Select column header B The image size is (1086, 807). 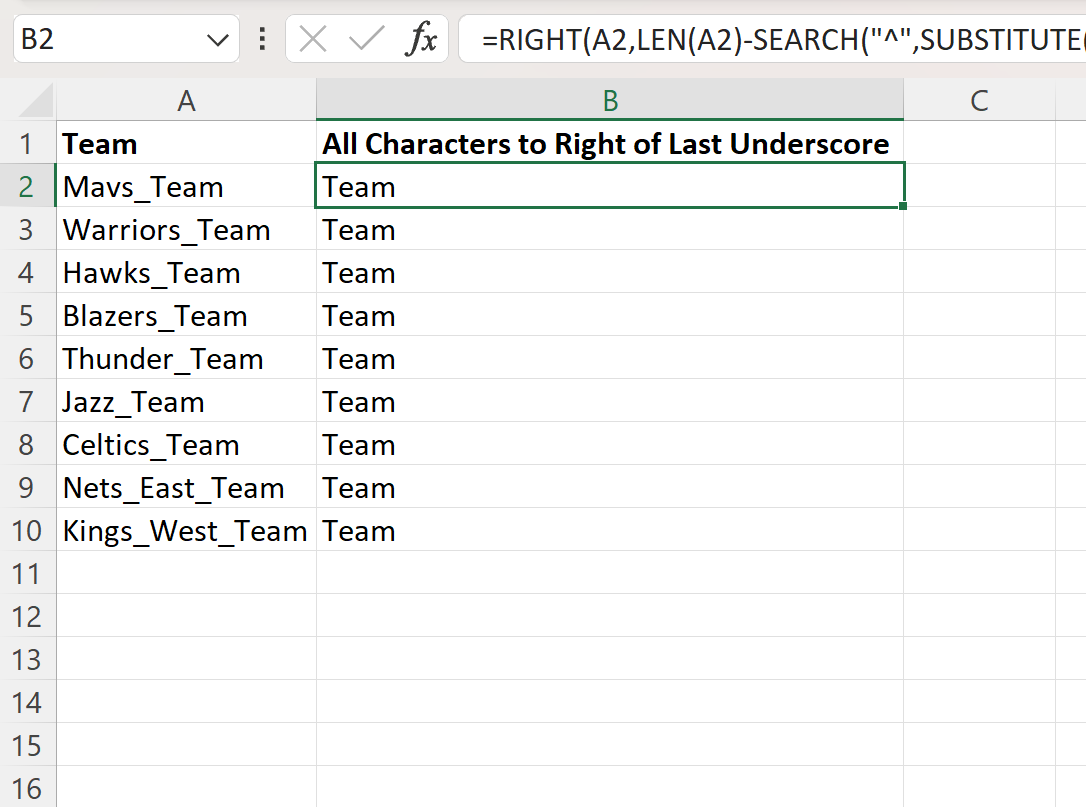point(610,100)
